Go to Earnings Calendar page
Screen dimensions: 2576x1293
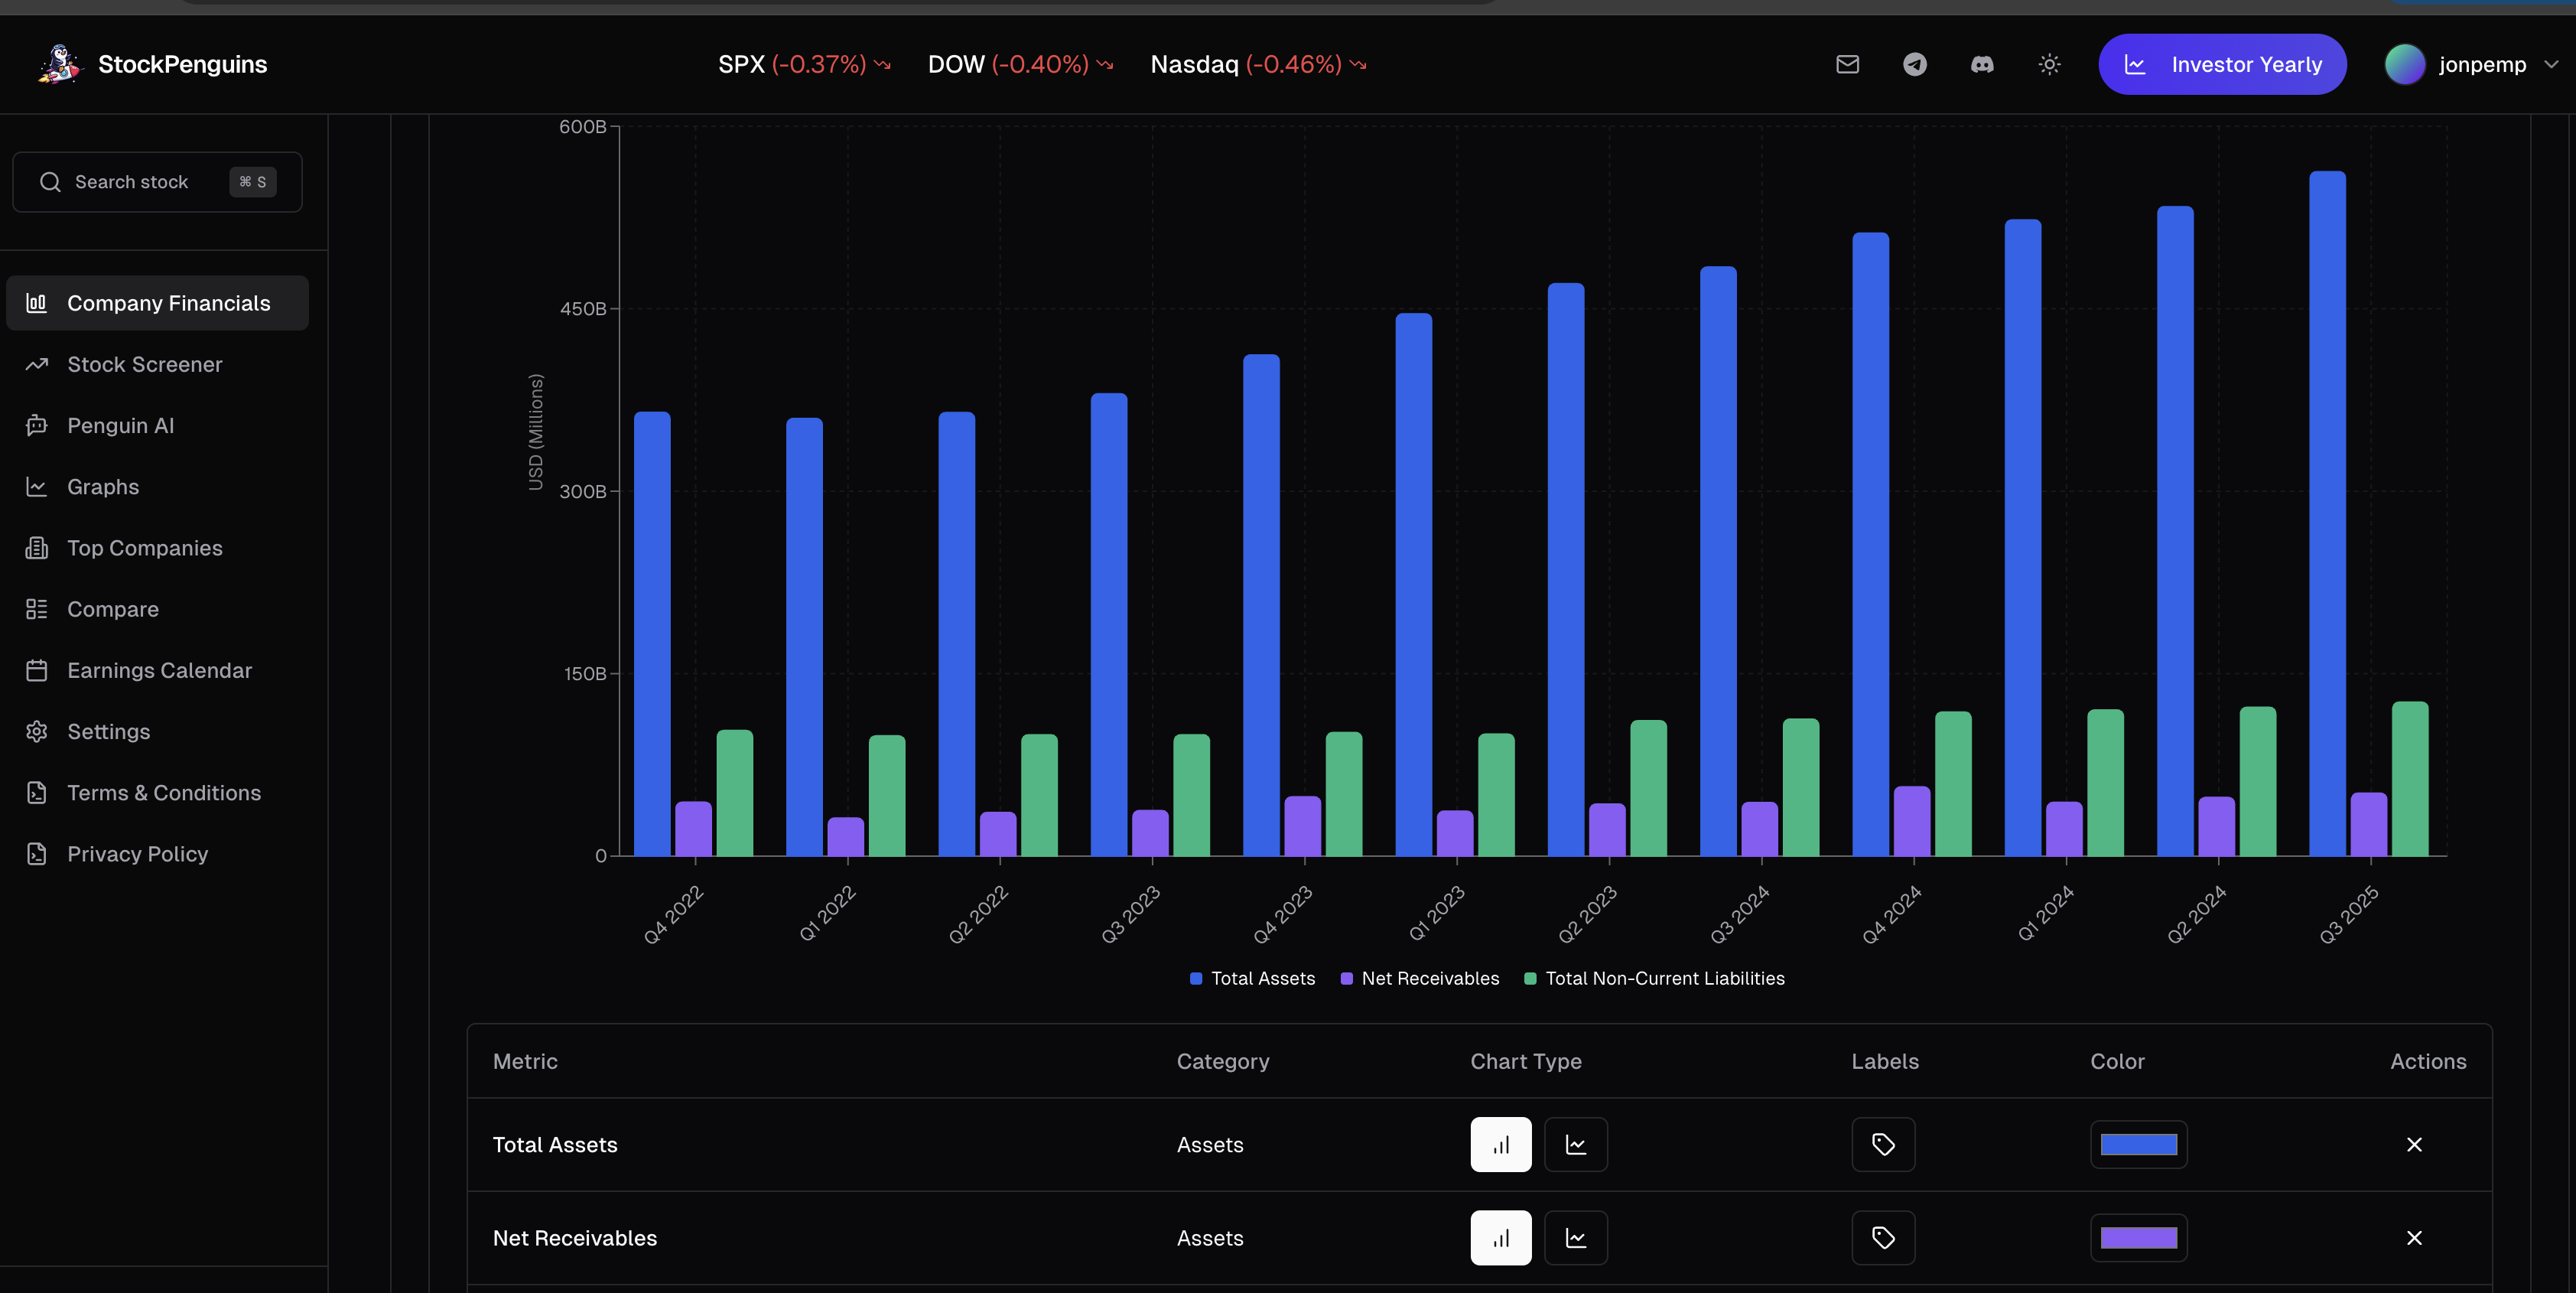[159, 670]
